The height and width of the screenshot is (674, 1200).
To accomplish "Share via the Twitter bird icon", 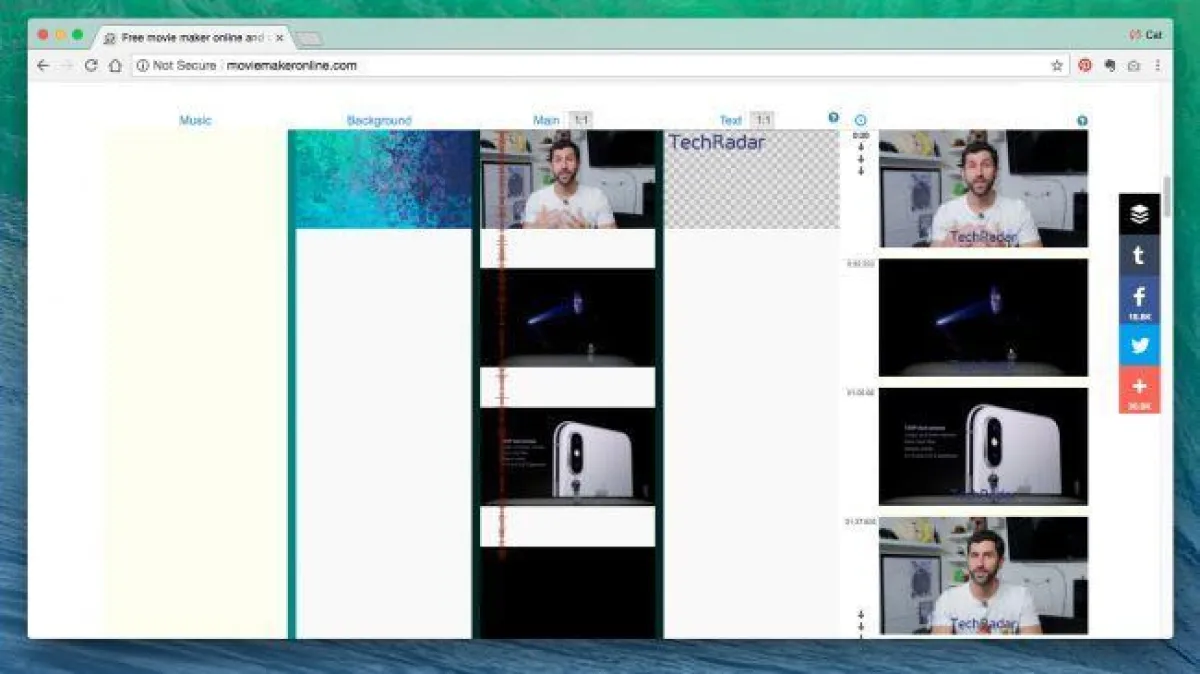I will pos(1139,345).
